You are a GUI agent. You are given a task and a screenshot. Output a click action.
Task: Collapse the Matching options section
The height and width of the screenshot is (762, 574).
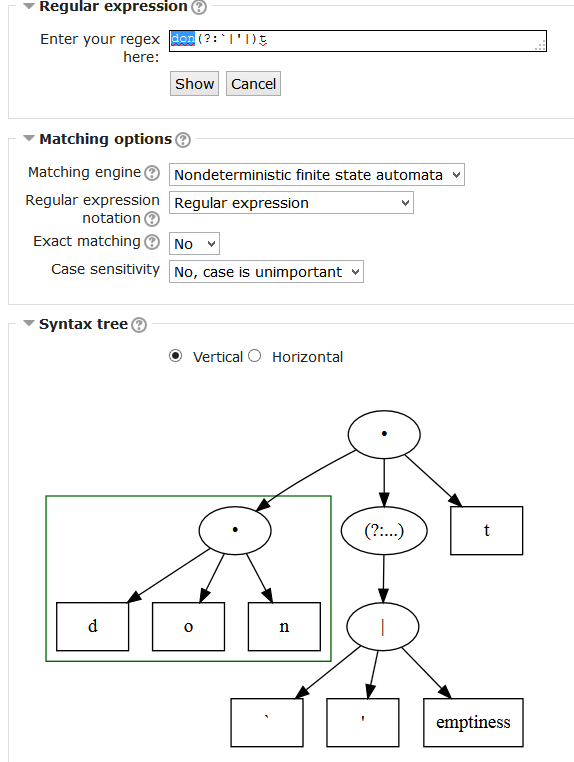pyautogui.click(x=29, y=139)
